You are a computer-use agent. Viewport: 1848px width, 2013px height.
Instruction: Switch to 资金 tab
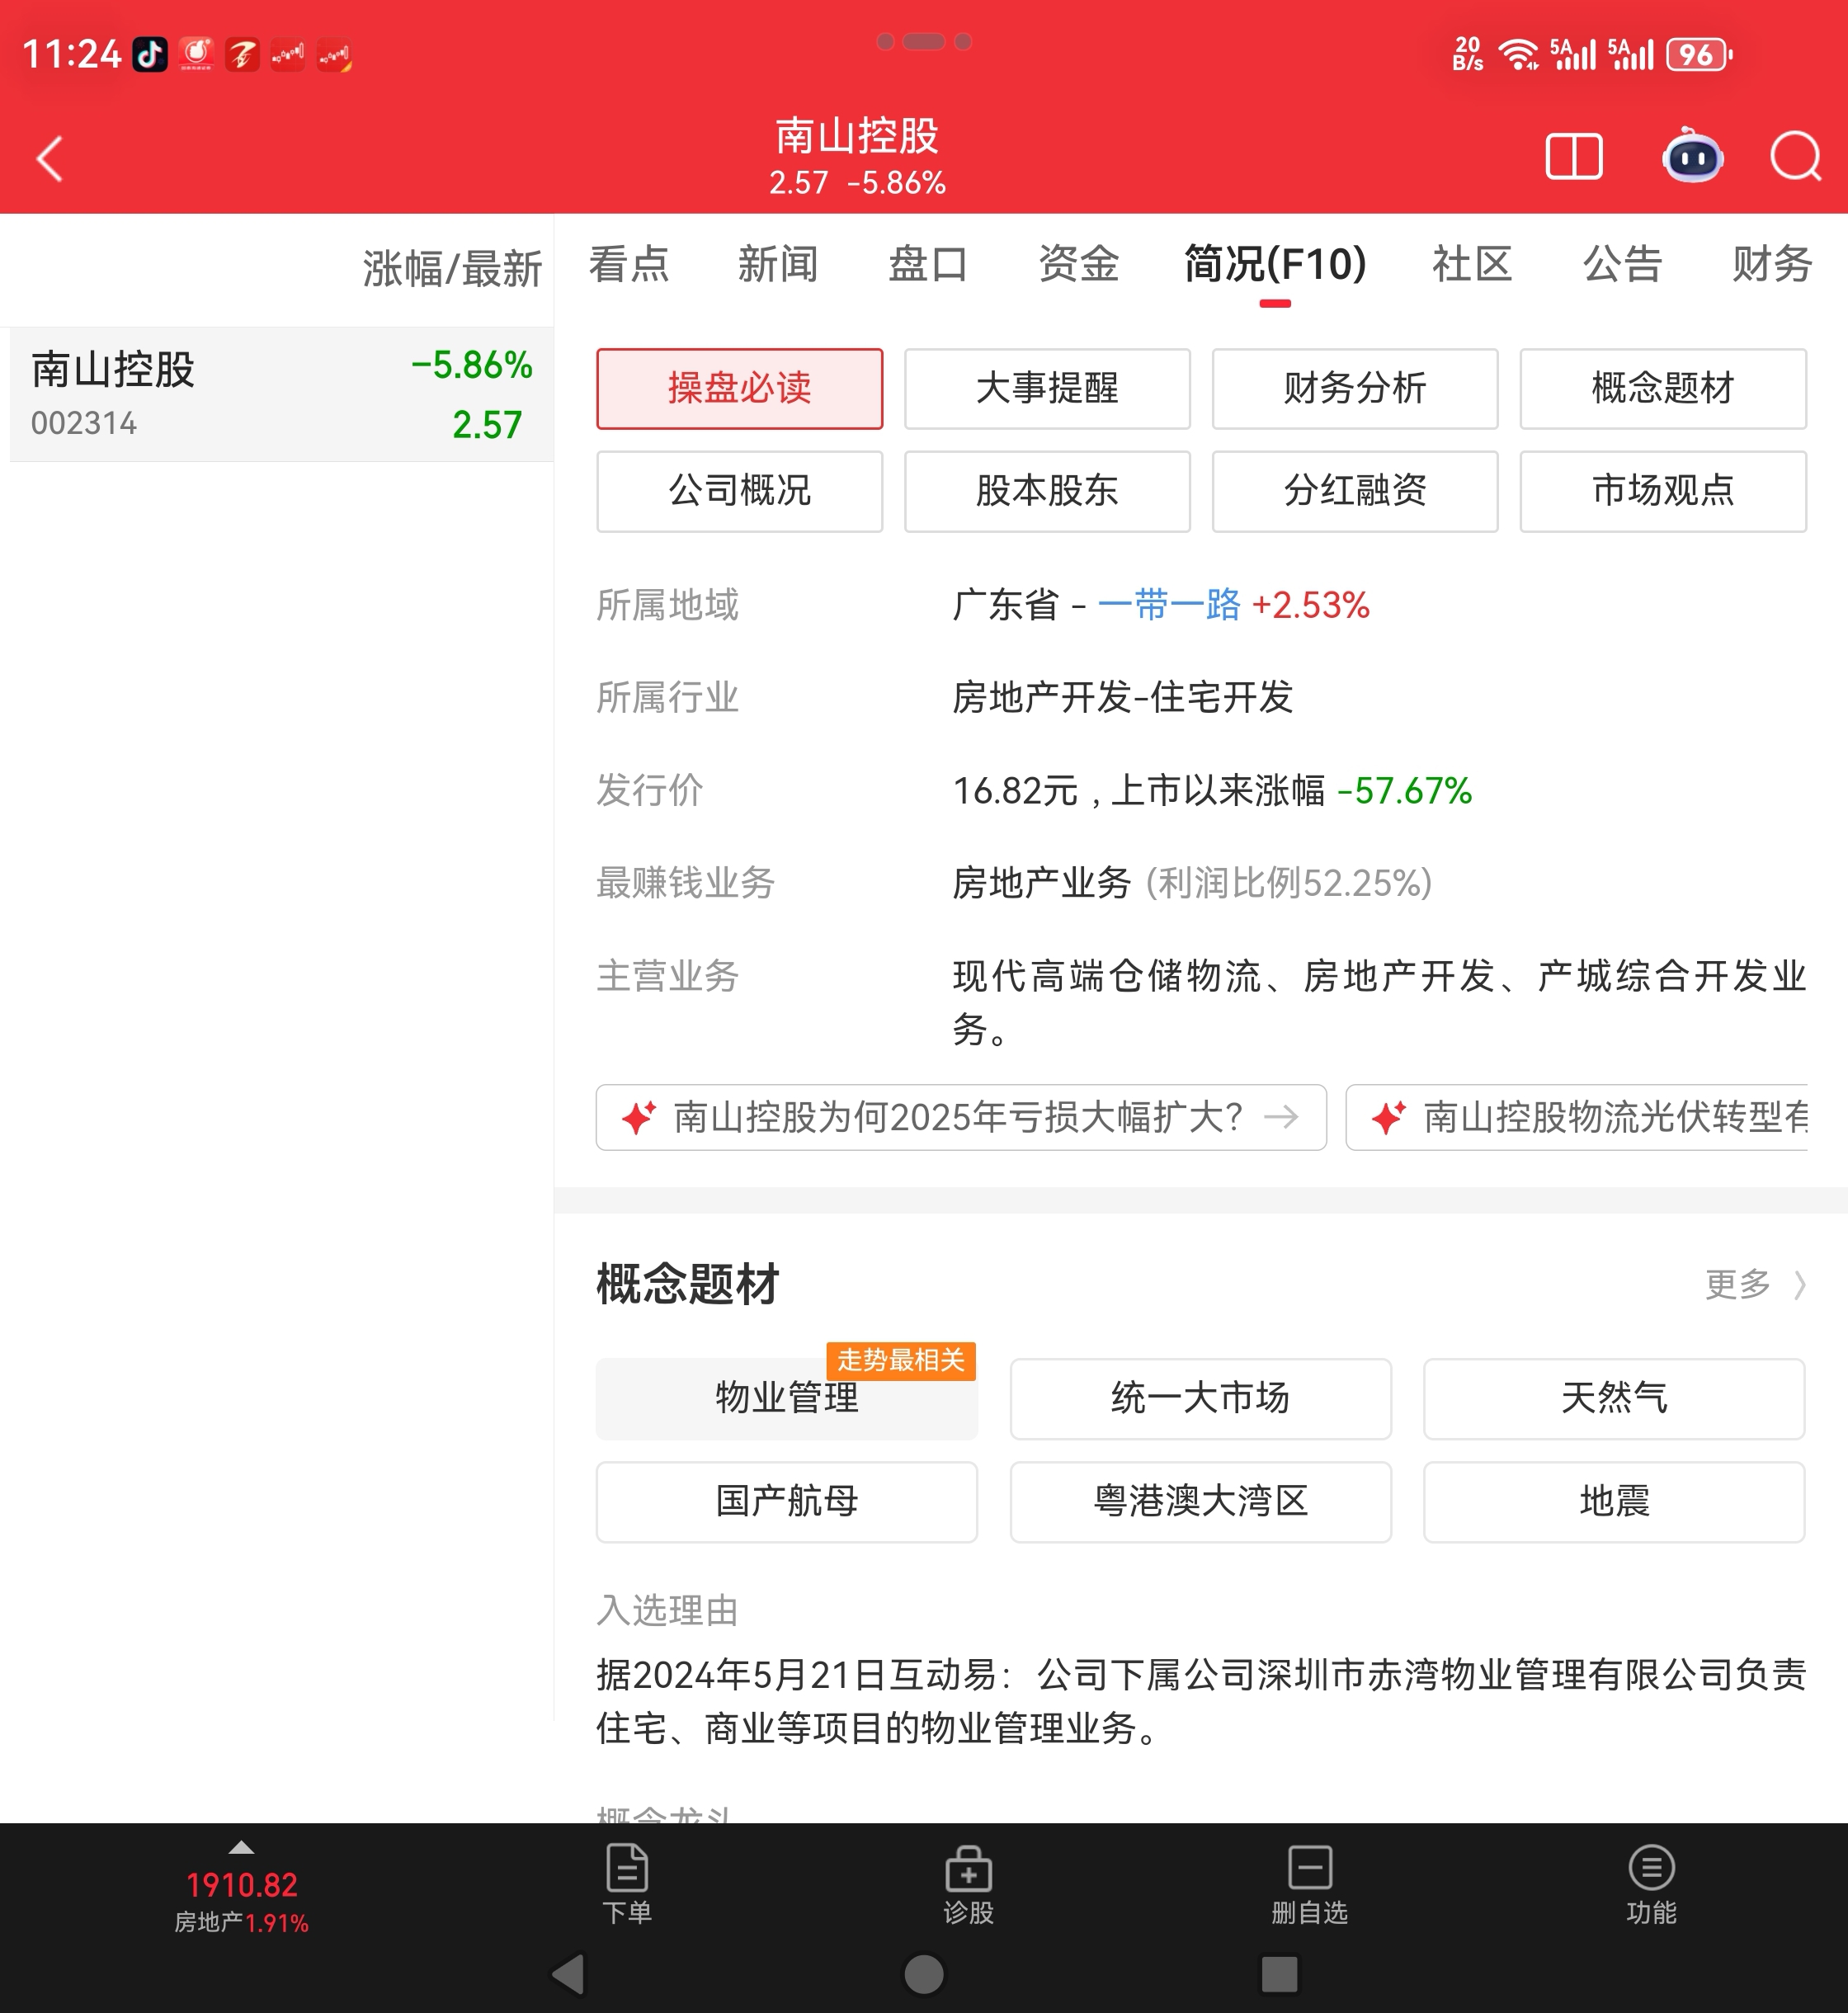point(1077,265)
